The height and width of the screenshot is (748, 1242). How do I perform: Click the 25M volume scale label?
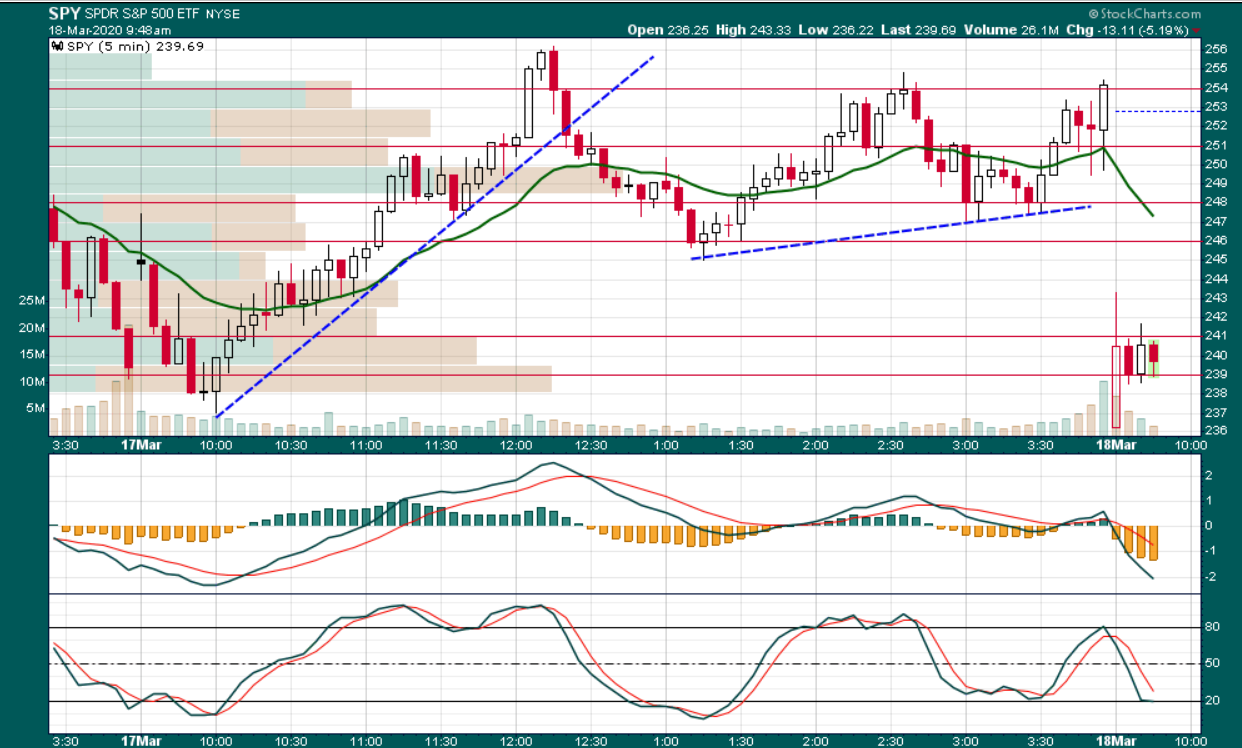(32, 301)
